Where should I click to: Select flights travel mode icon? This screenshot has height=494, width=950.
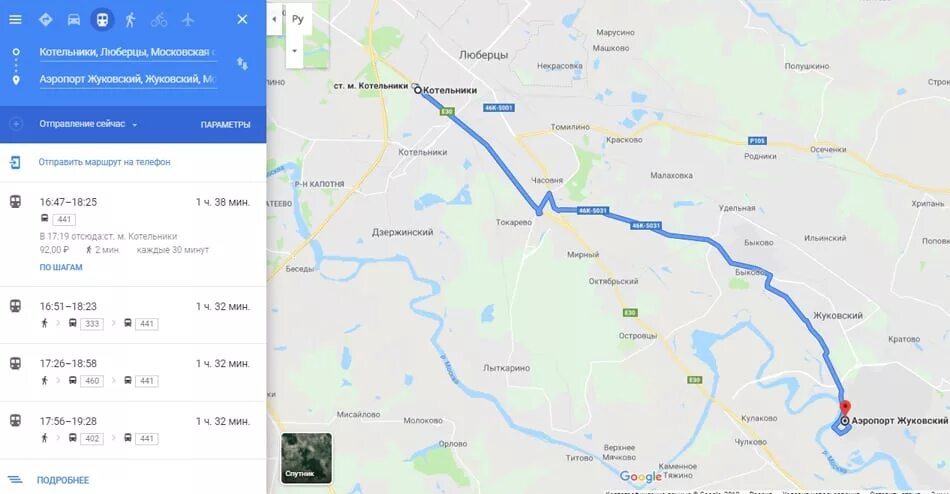coord(188,19)
